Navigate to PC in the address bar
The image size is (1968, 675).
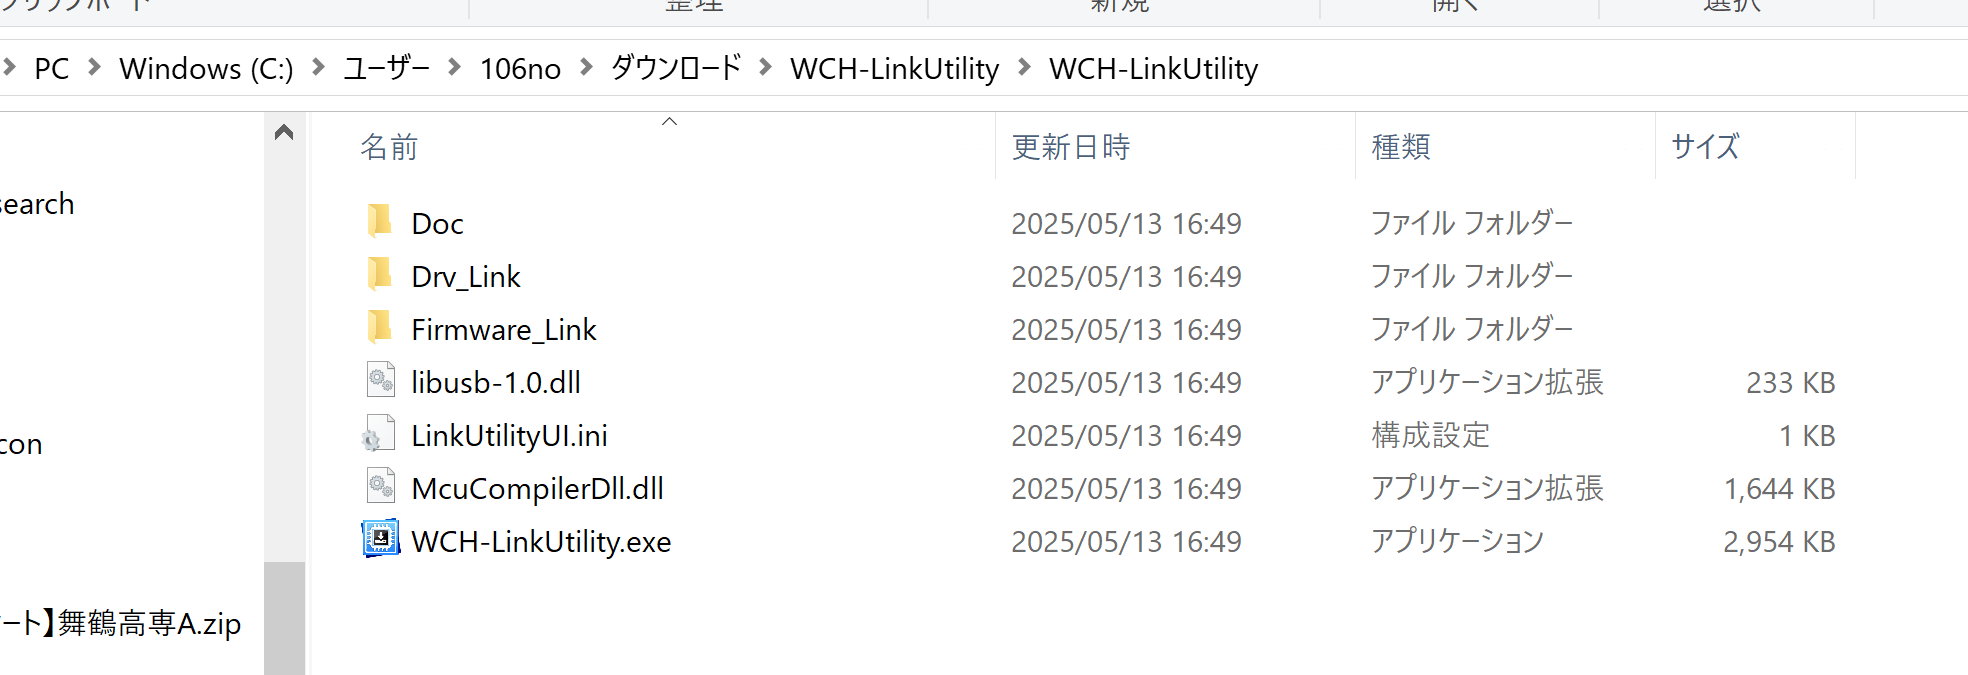pyautogui.click(x=52, y=69)
